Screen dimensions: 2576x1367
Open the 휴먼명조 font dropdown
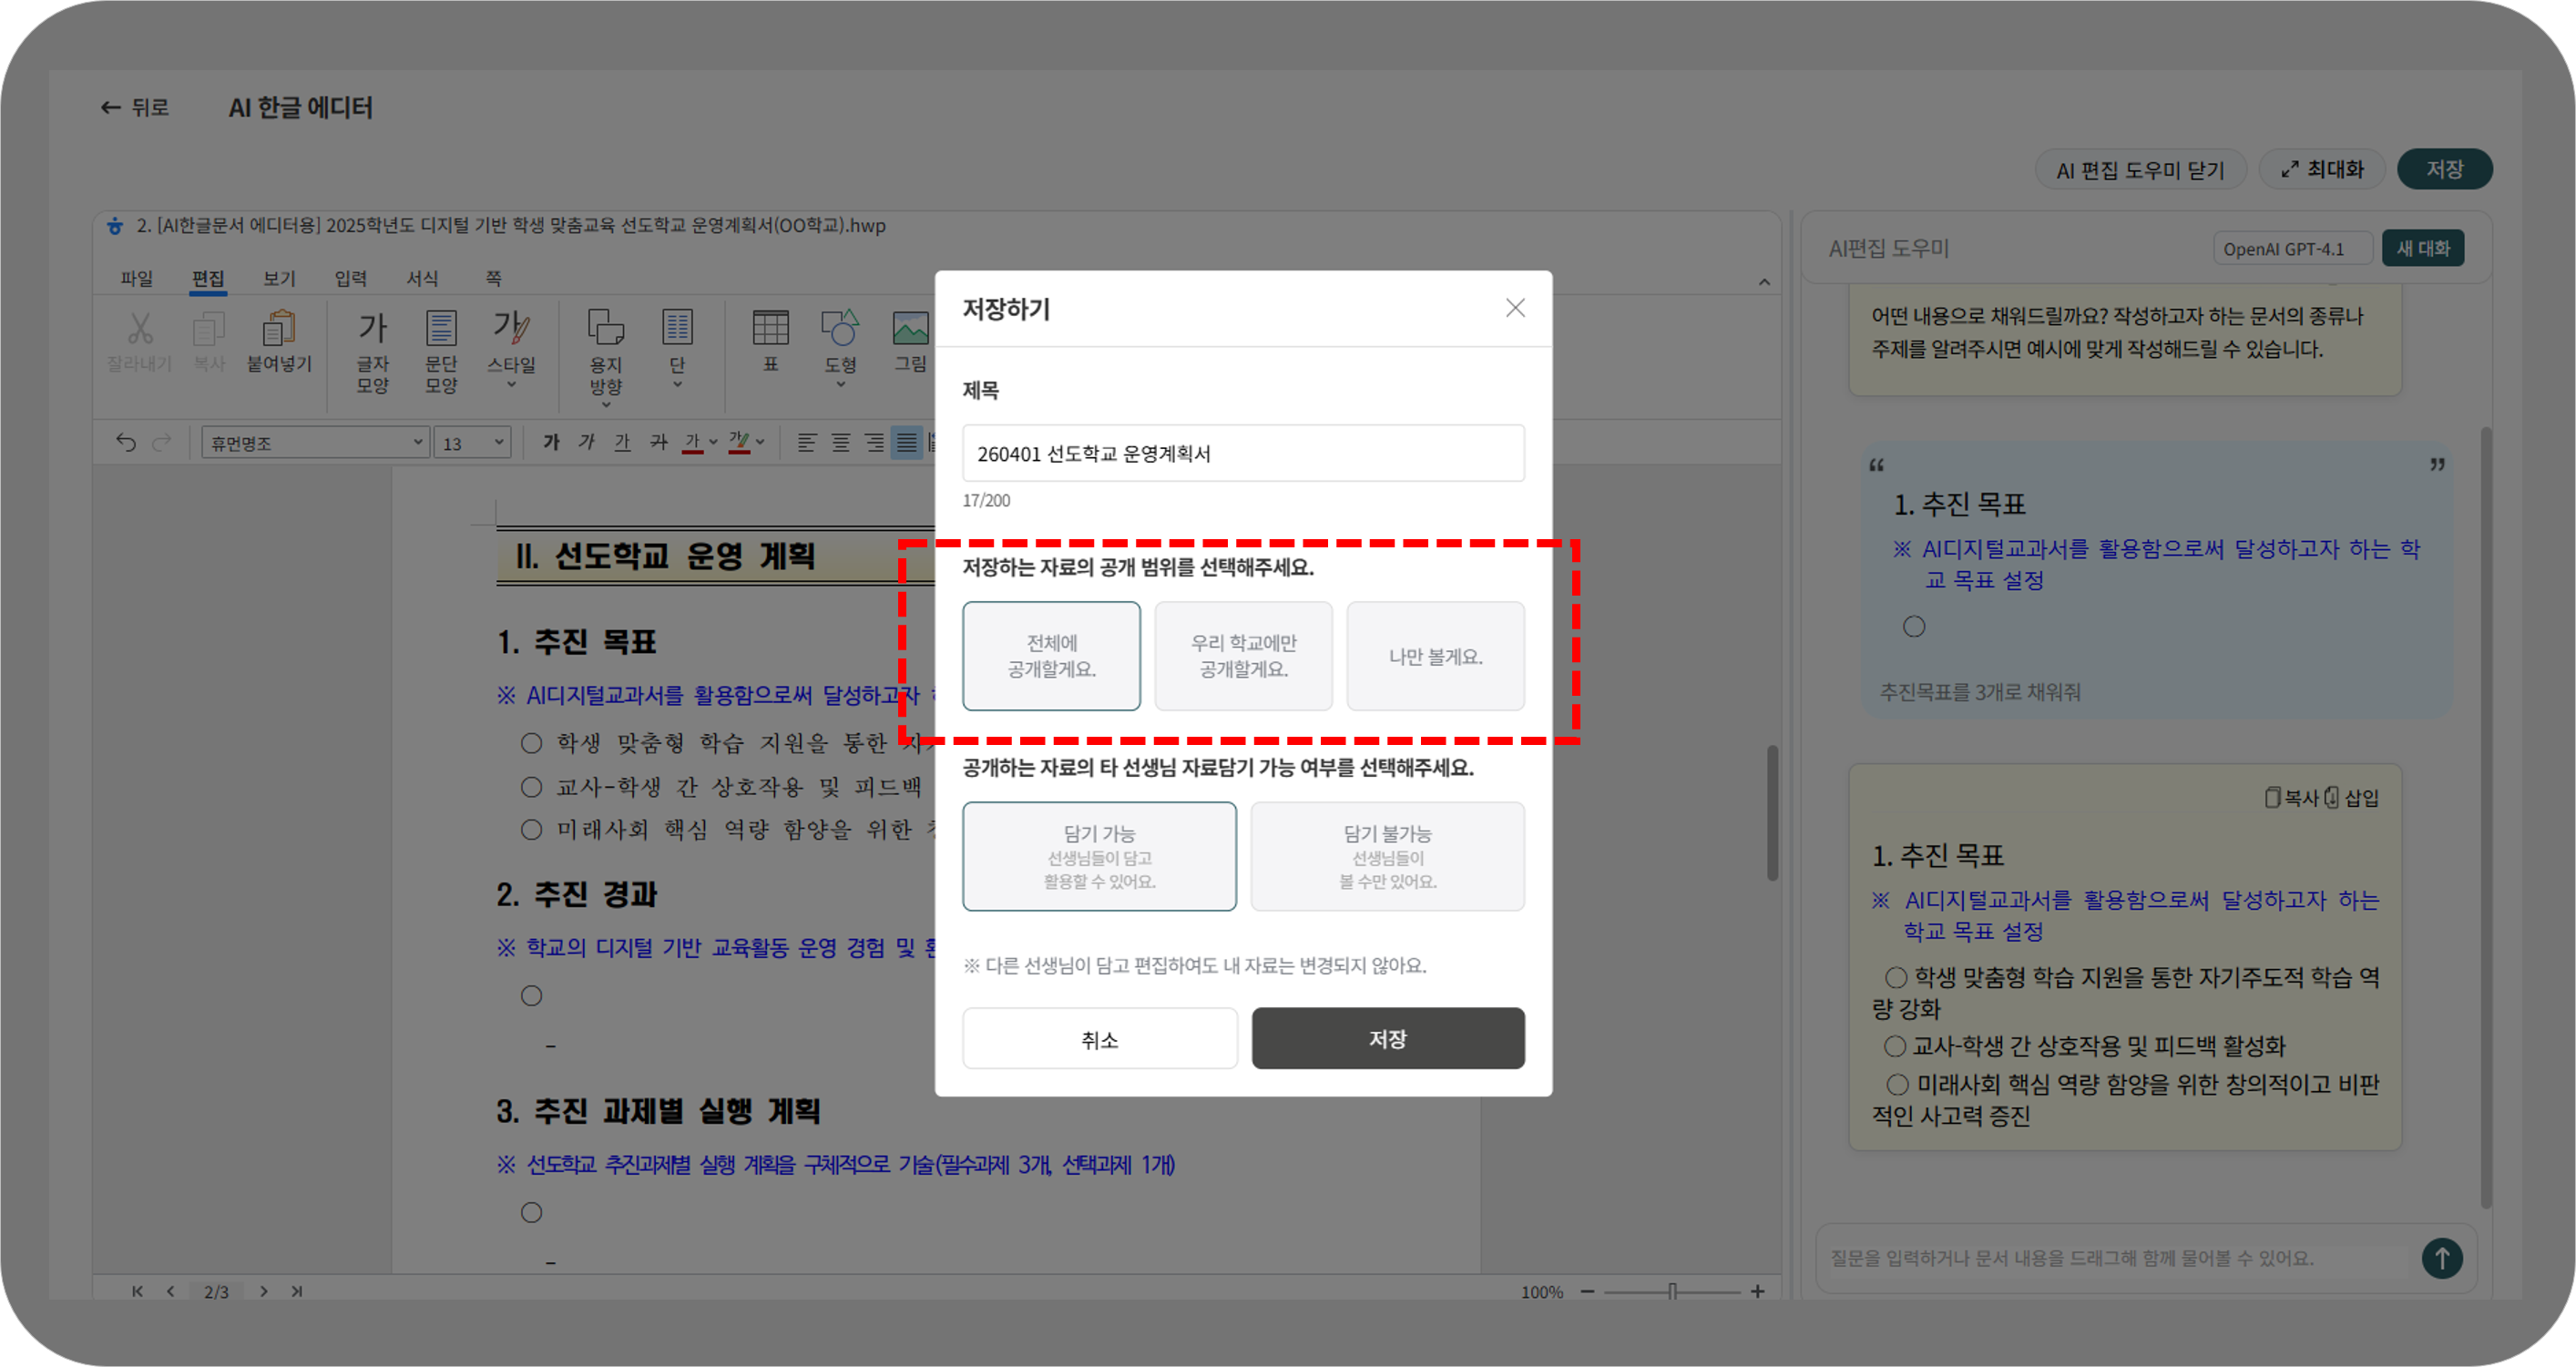(316, 442)
